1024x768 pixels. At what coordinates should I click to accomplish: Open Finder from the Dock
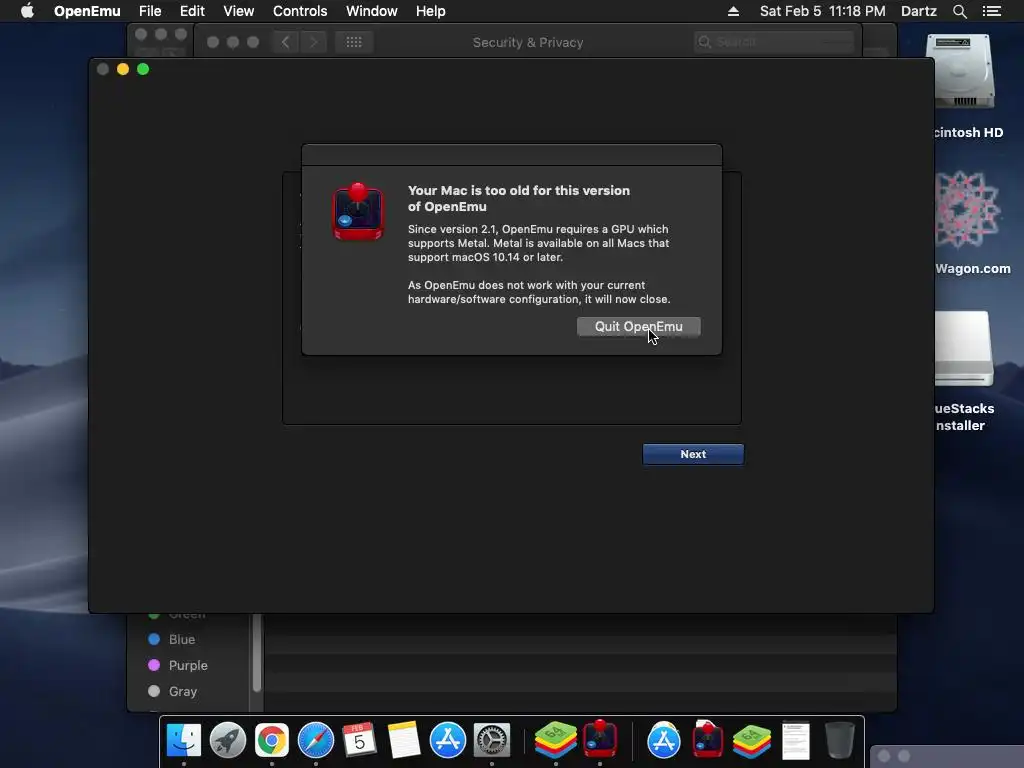pyautogui.click(x=184, y=740)
